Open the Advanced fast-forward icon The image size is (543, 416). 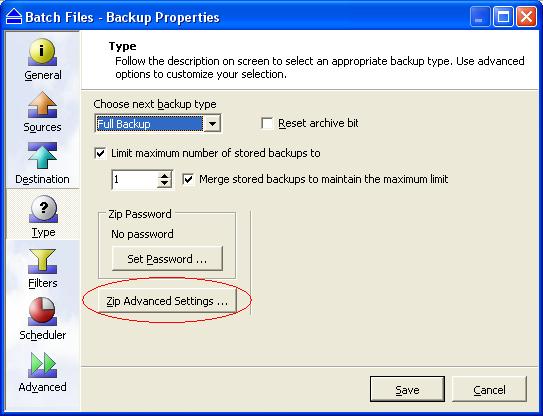43,365
